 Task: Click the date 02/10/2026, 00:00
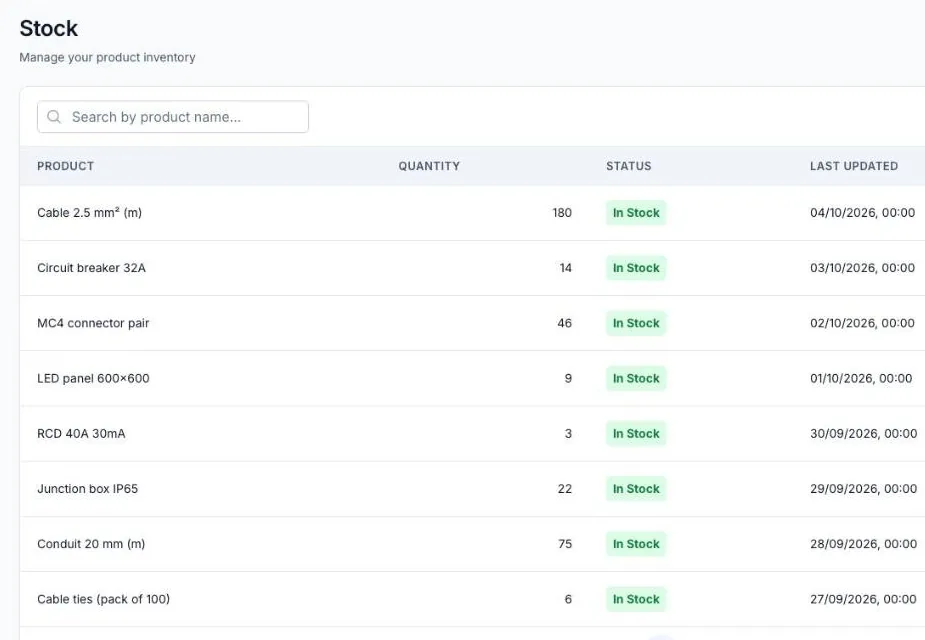(862, 323)
